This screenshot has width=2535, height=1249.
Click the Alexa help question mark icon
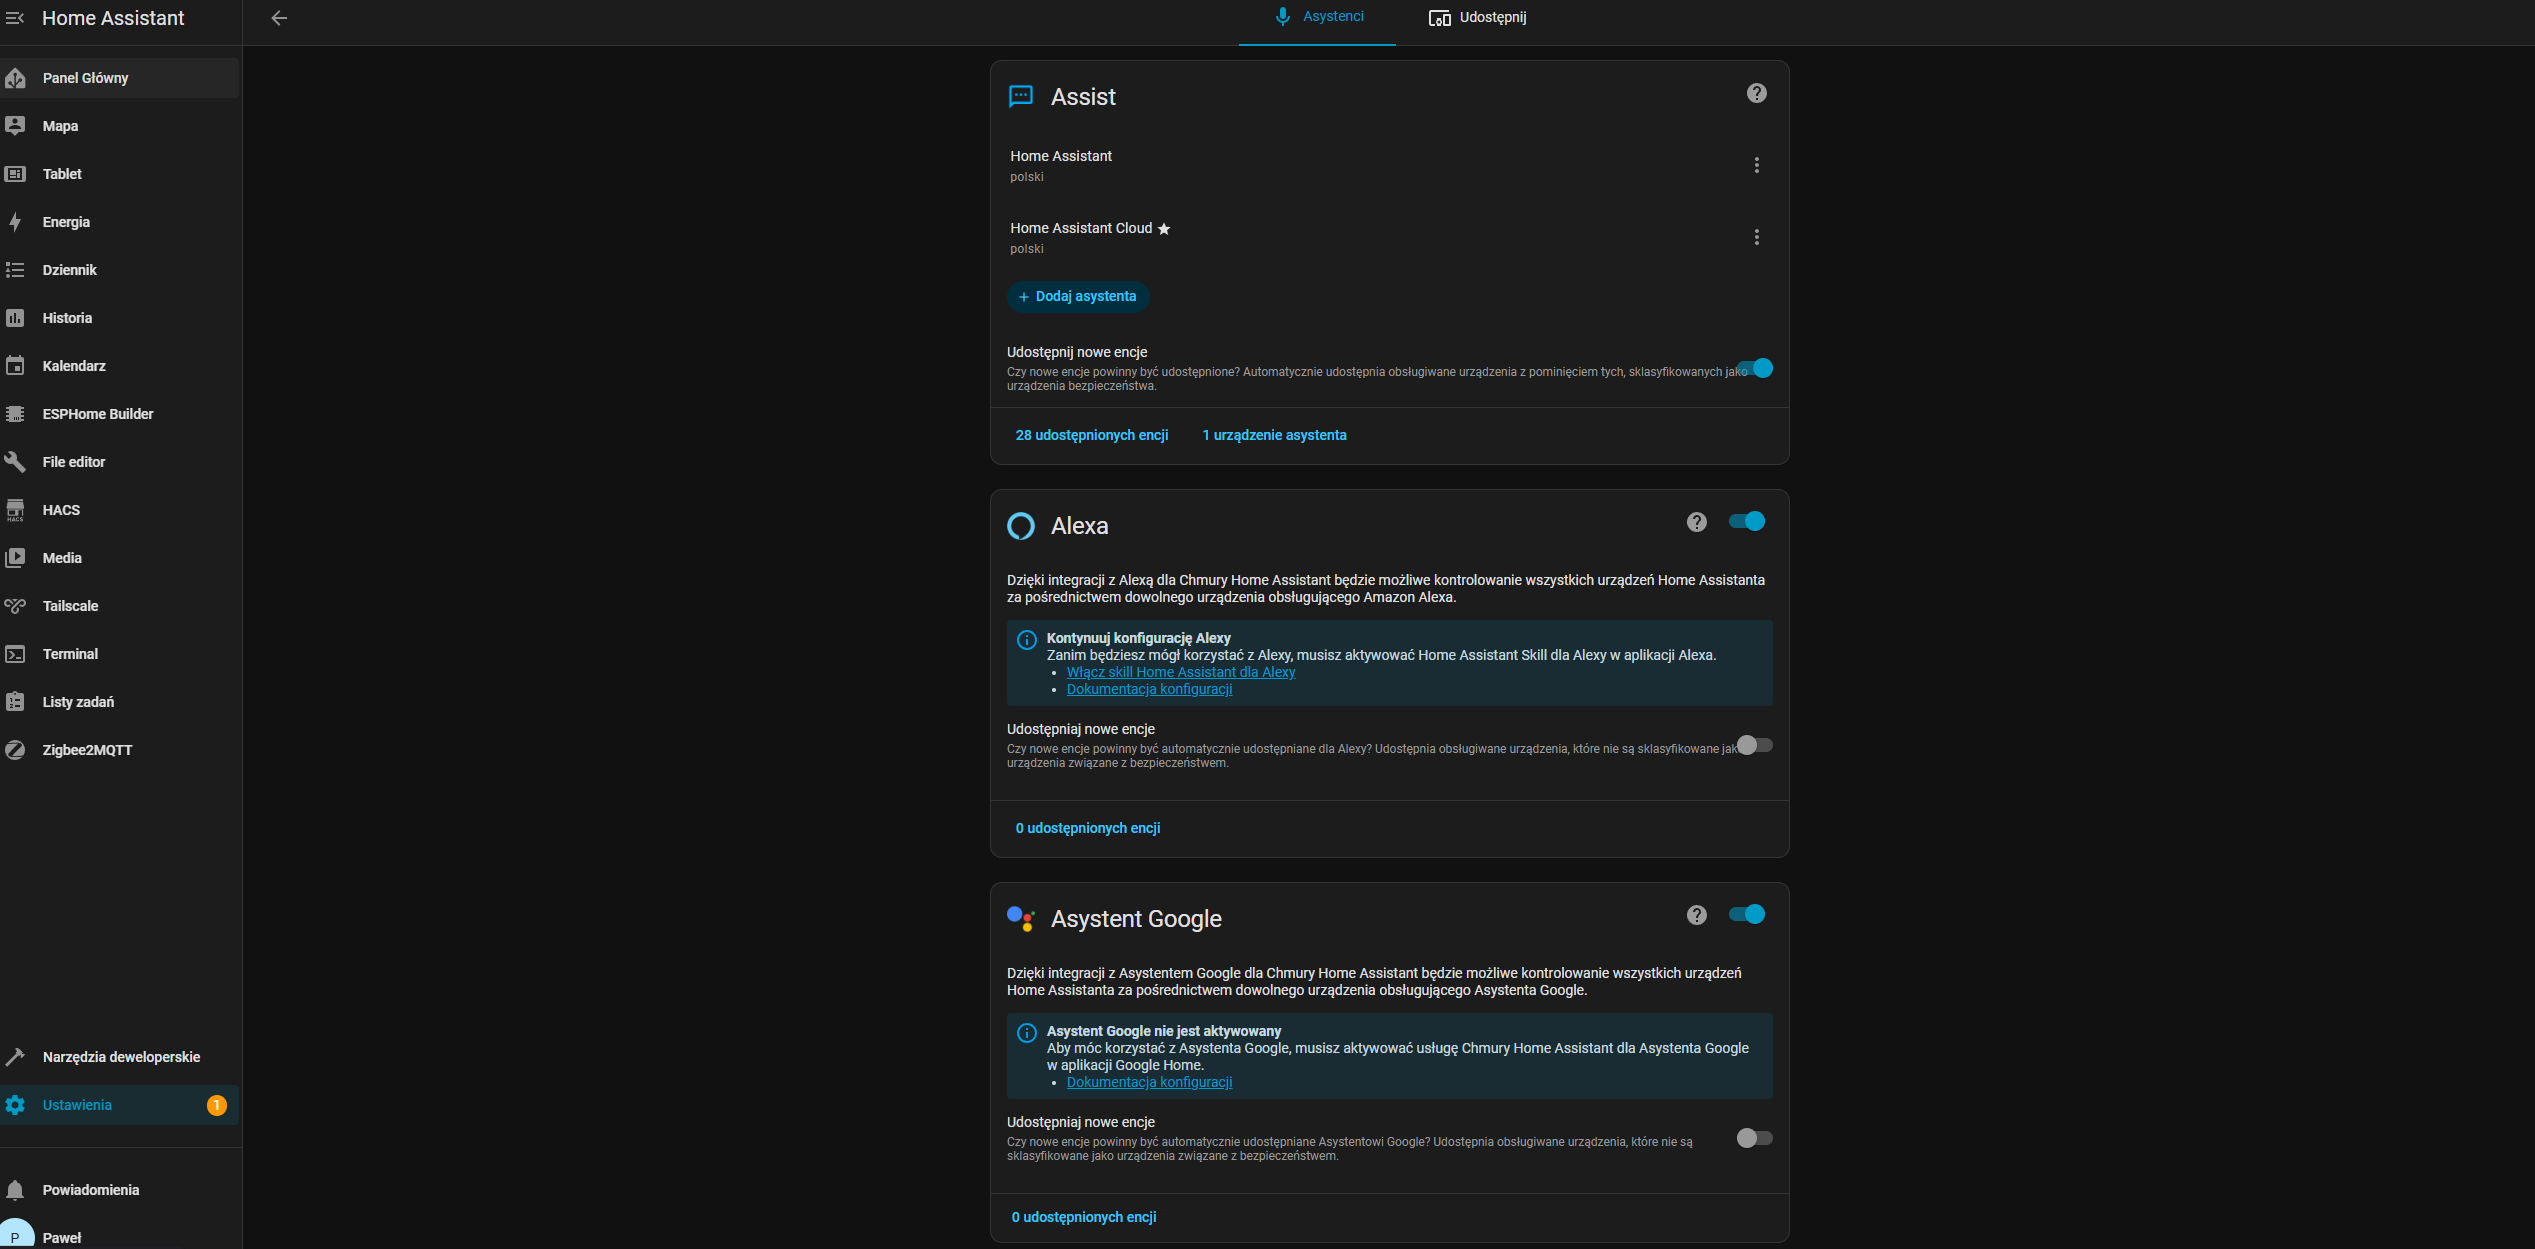1696,522
